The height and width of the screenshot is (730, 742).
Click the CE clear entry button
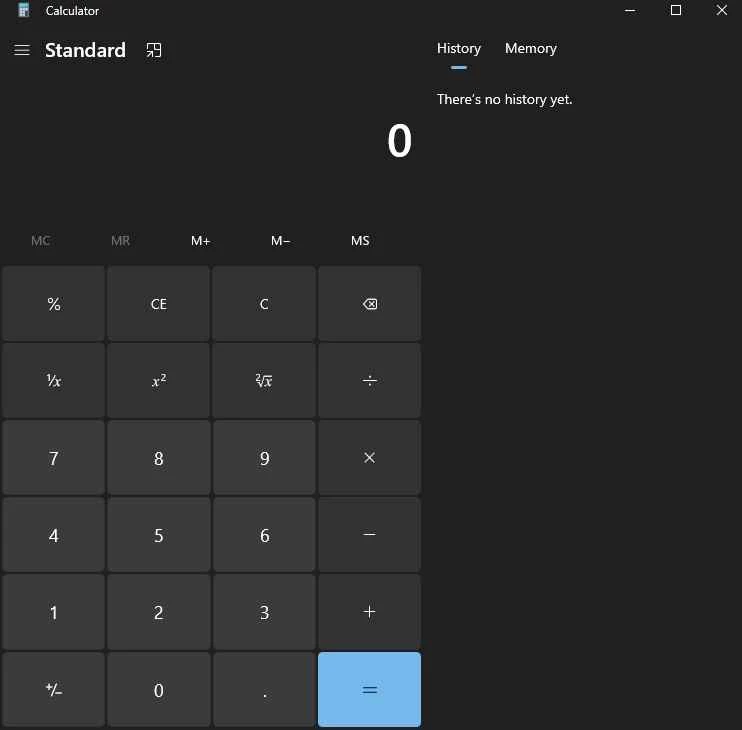coord(159,304)
